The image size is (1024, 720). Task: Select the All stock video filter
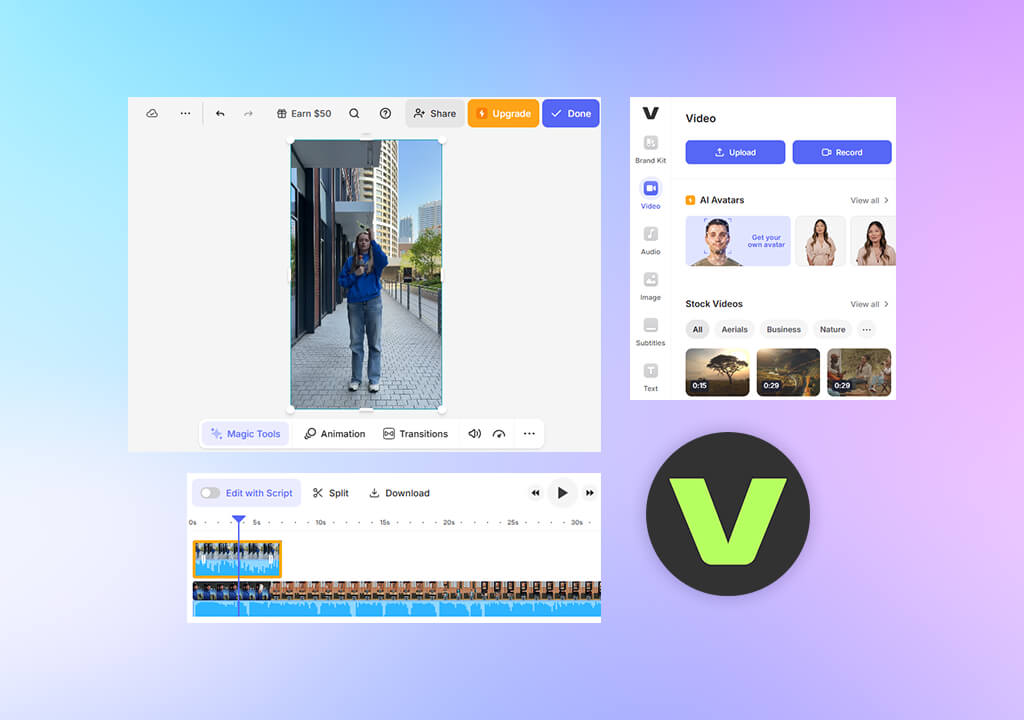[697, 329]
